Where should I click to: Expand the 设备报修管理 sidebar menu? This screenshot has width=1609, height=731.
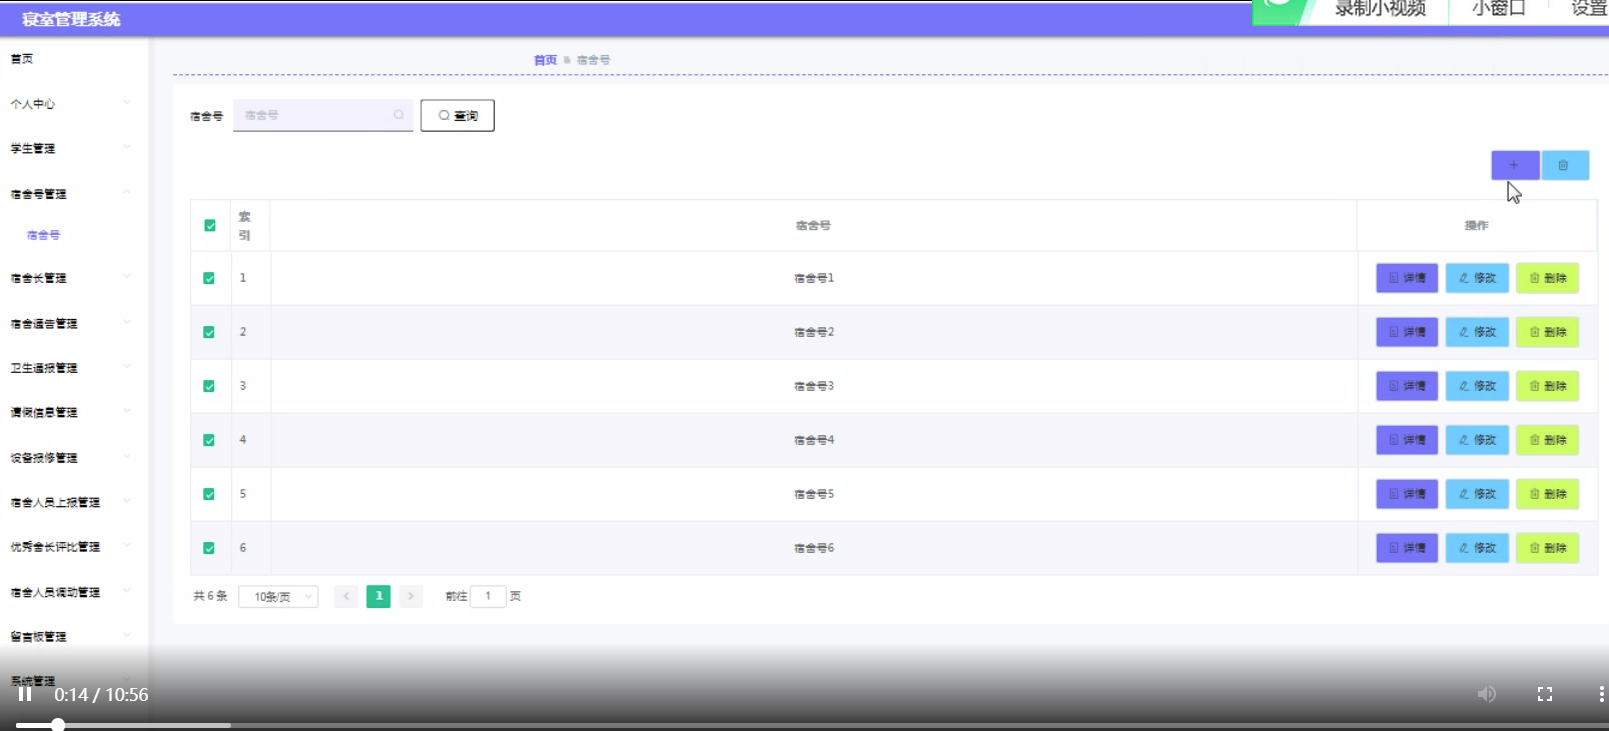(70, 457)
